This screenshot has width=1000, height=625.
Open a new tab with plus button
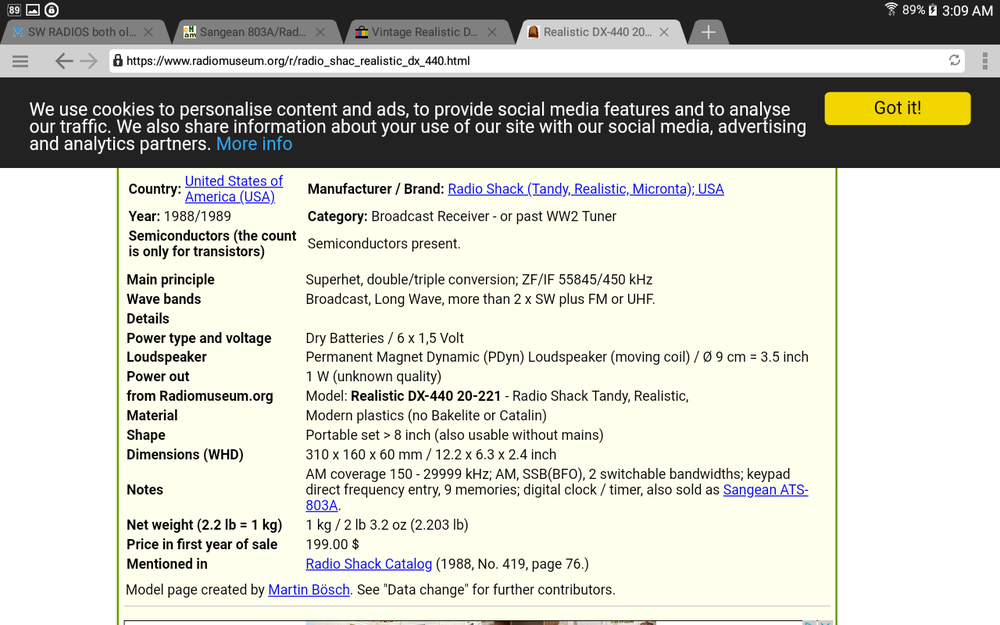pos(708,33)
